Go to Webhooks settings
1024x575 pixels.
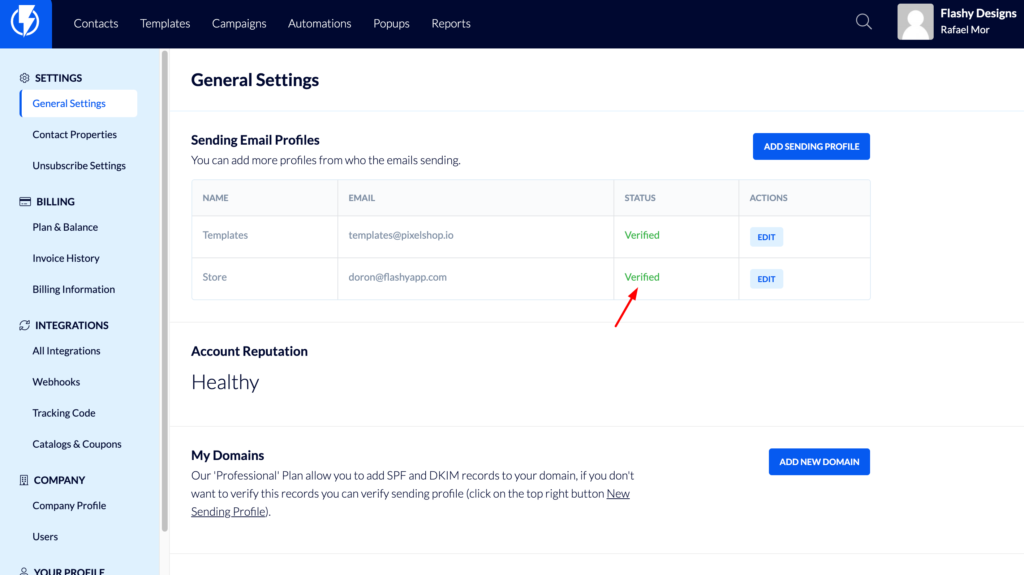[56, 382]
